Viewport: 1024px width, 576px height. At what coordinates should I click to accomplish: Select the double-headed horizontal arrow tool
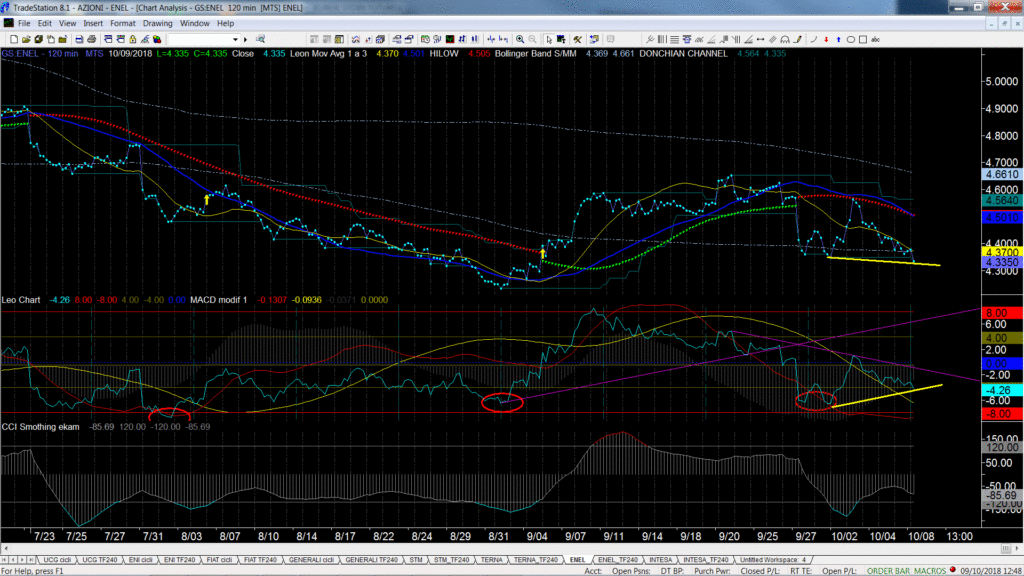(761, 39)
